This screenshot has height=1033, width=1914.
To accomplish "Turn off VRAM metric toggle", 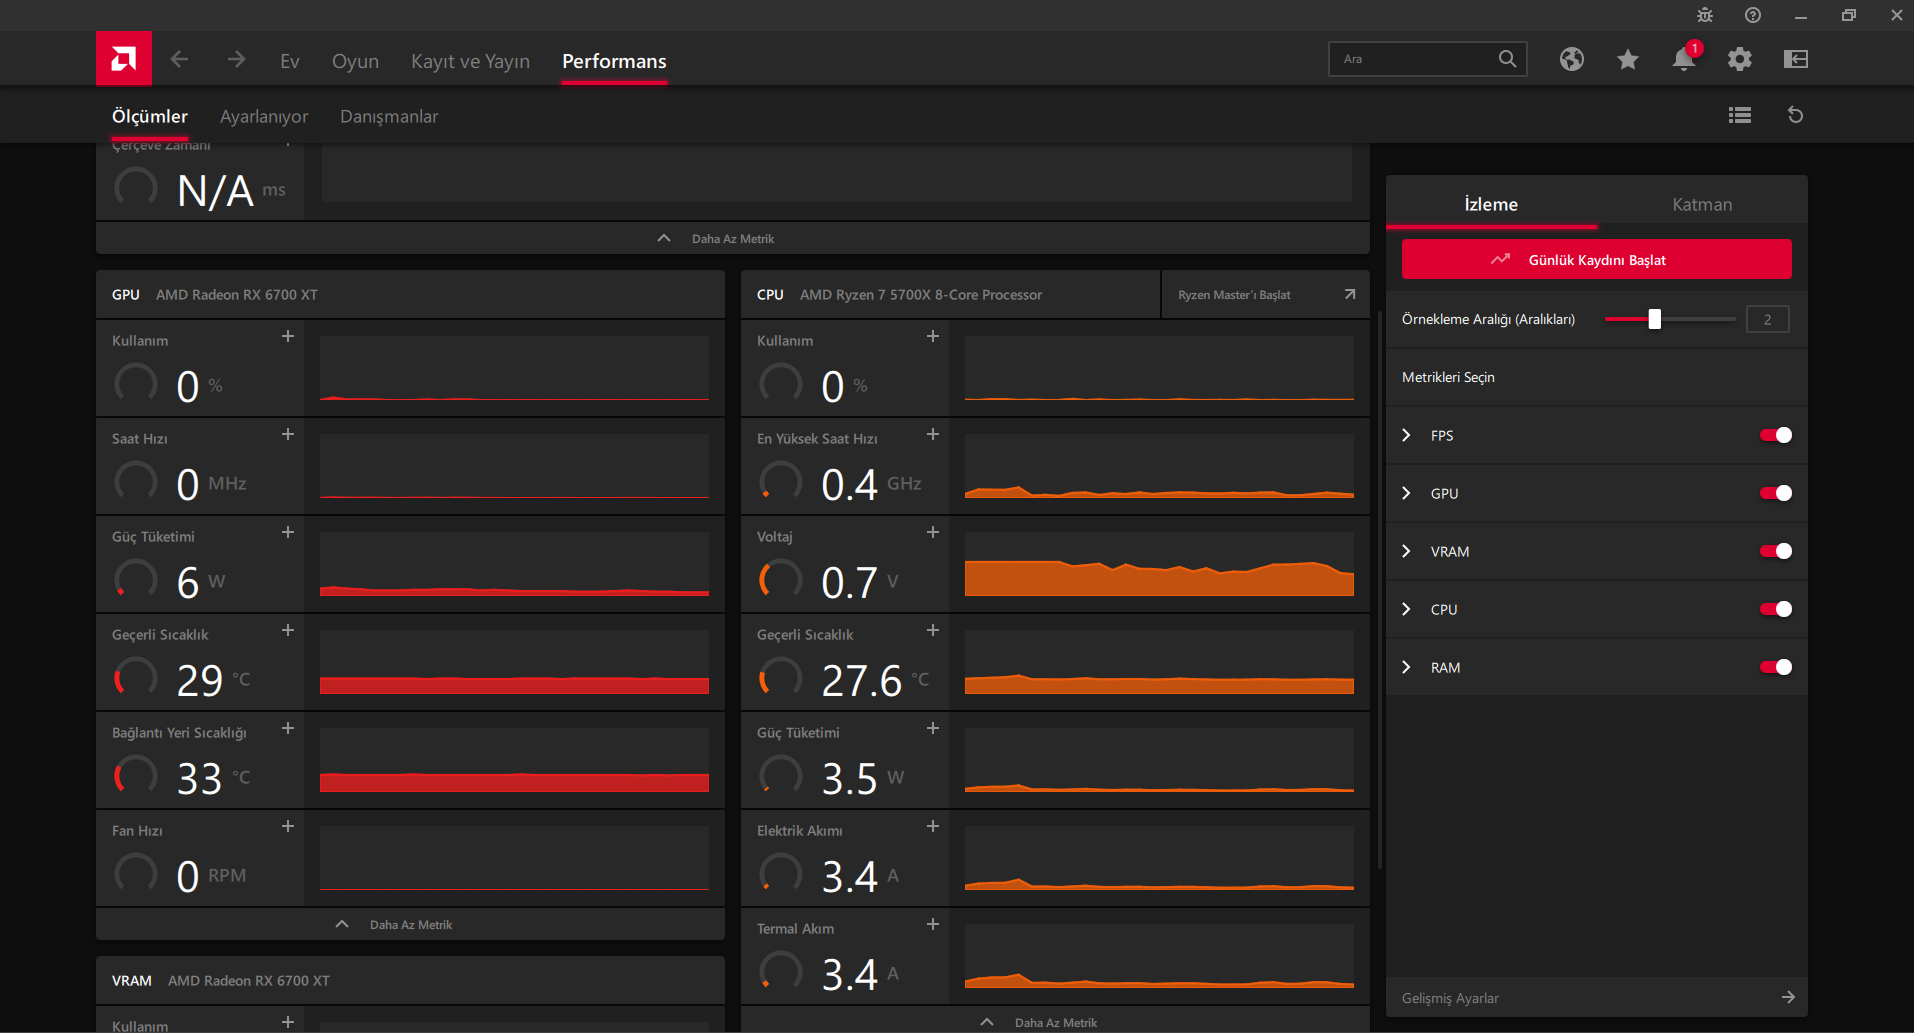I will (1775, 551).
